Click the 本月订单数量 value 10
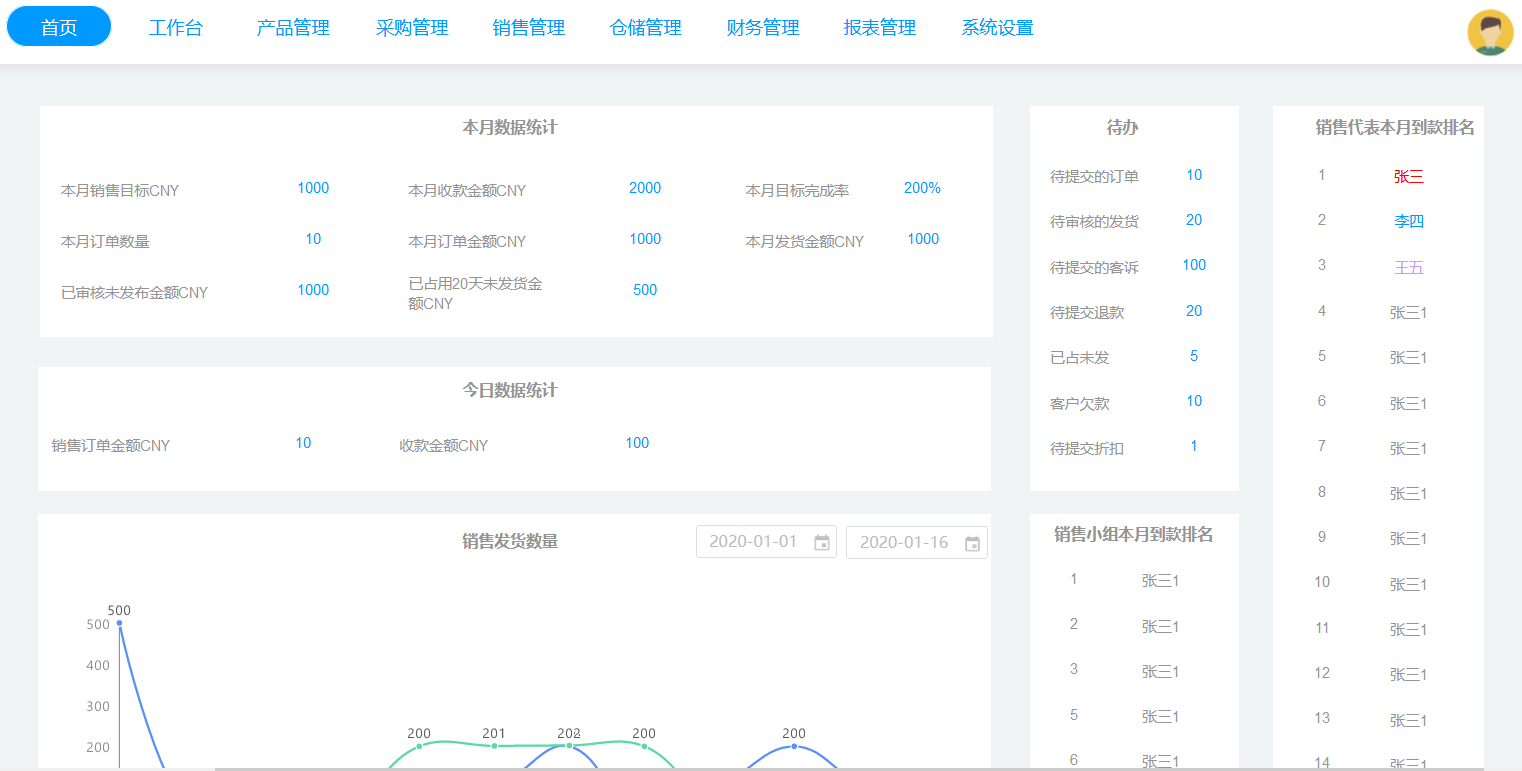Viewport: 1522px width, 771px height. click(x=313, y=239)
